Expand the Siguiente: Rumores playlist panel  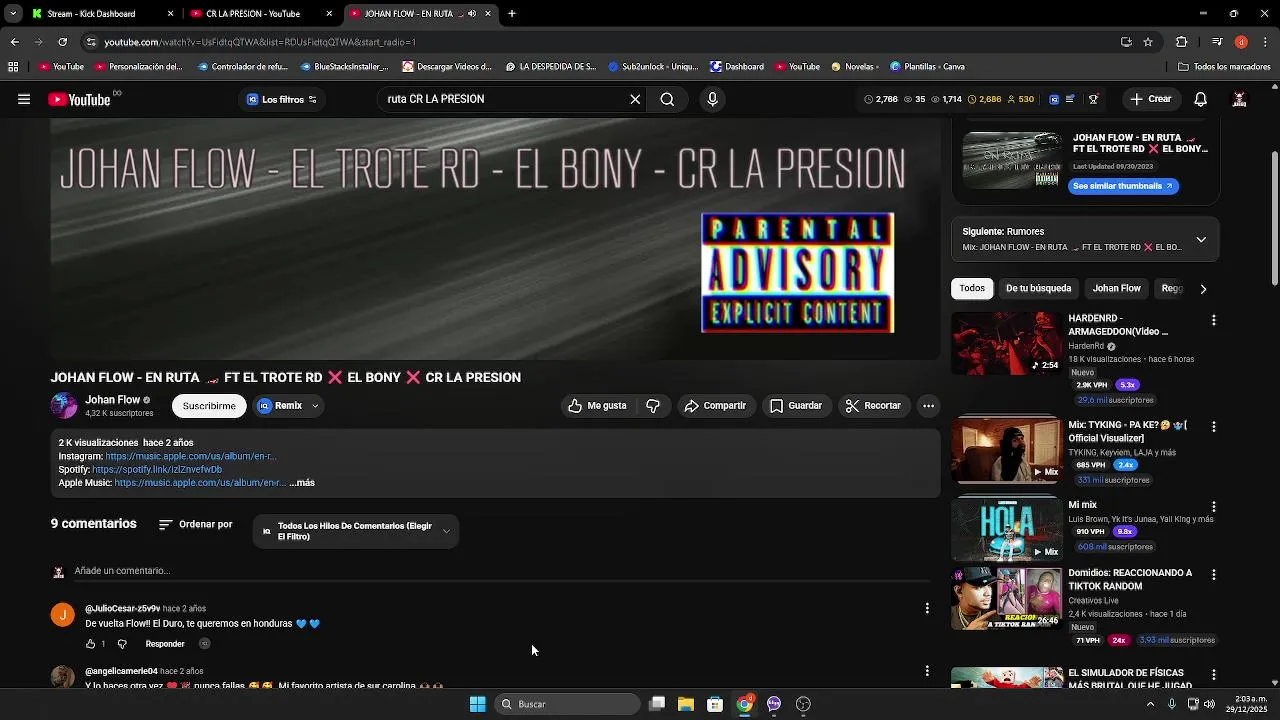tap(1201, 240)
